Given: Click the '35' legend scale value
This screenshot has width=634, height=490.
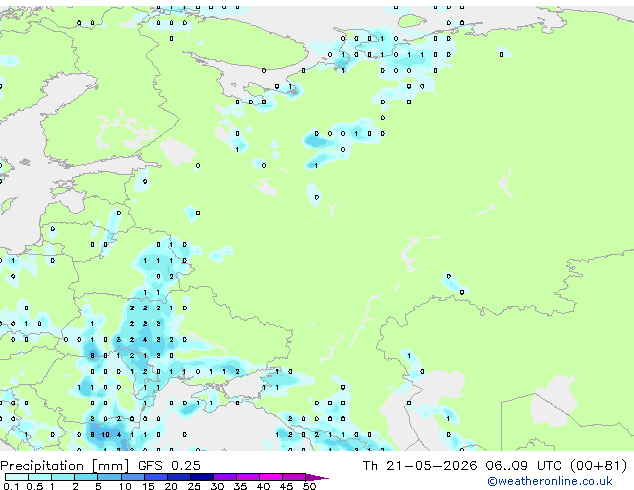Looking at the screenshot, I should [240, 486].
